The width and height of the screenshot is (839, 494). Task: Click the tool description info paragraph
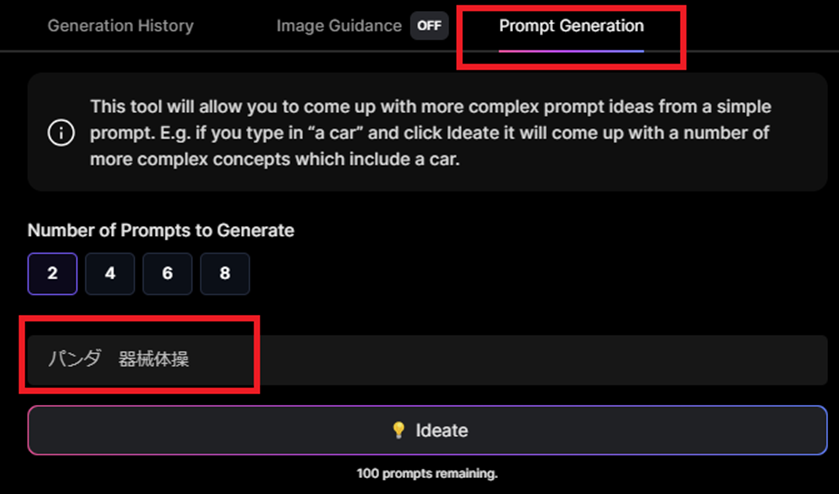(431, 133)
